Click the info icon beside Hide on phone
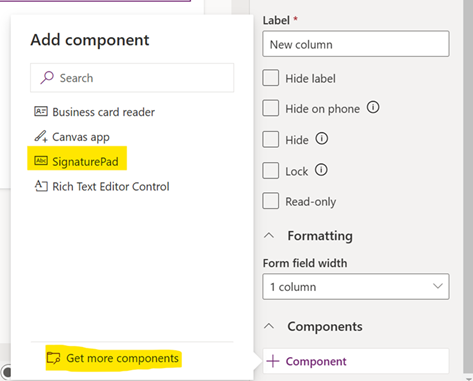 click(373, 107)
